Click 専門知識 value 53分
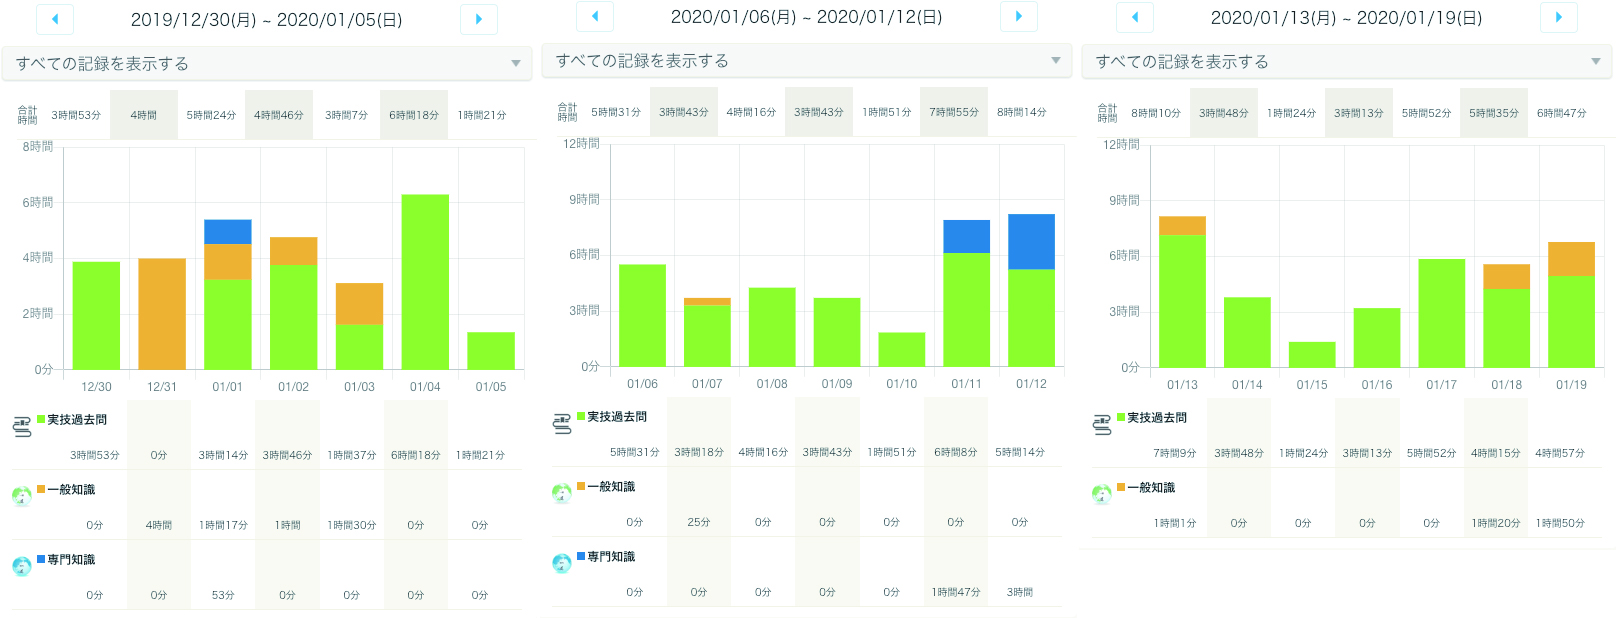The width and height of the screenshot is (1616, 618). point(223,595)
